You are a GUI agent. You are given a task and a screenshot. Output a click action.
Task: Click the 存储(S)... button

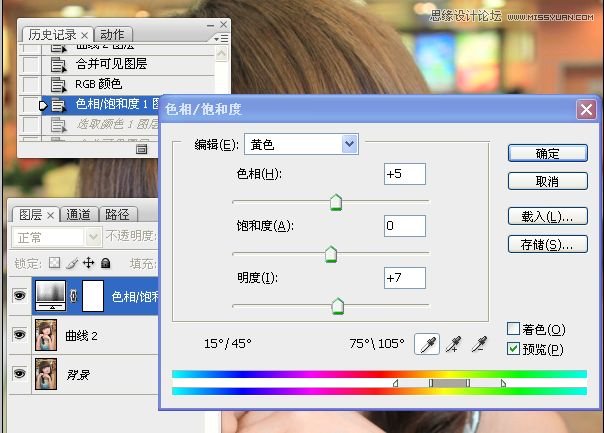(547, 244)
